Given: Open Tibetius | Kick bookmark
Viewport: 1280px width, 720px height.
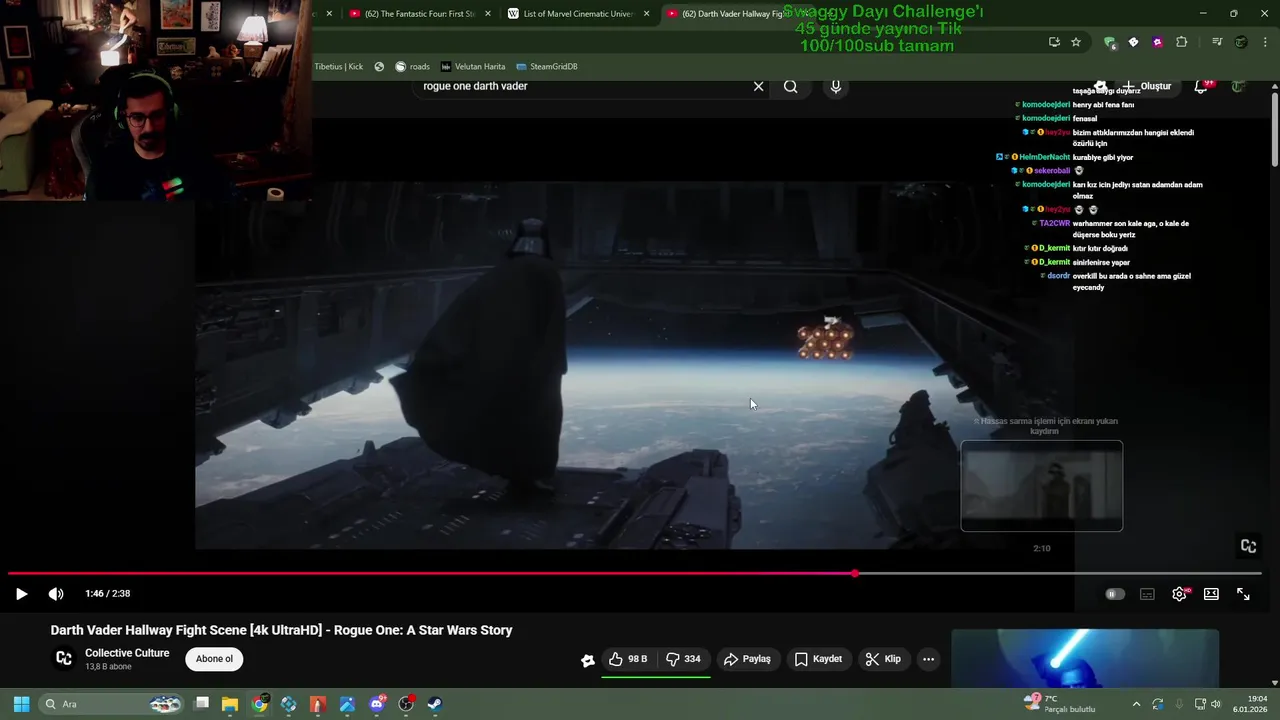Looking at the screenshot, I should click(x=339, y=67).
